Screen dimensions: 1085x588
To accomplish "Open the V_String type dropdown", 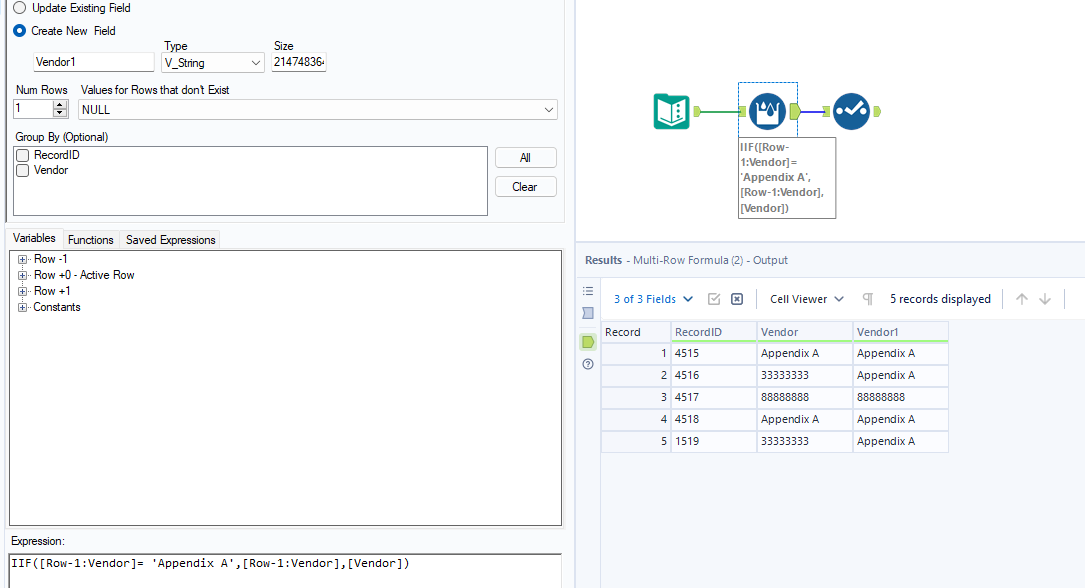I will pos(212,62).
